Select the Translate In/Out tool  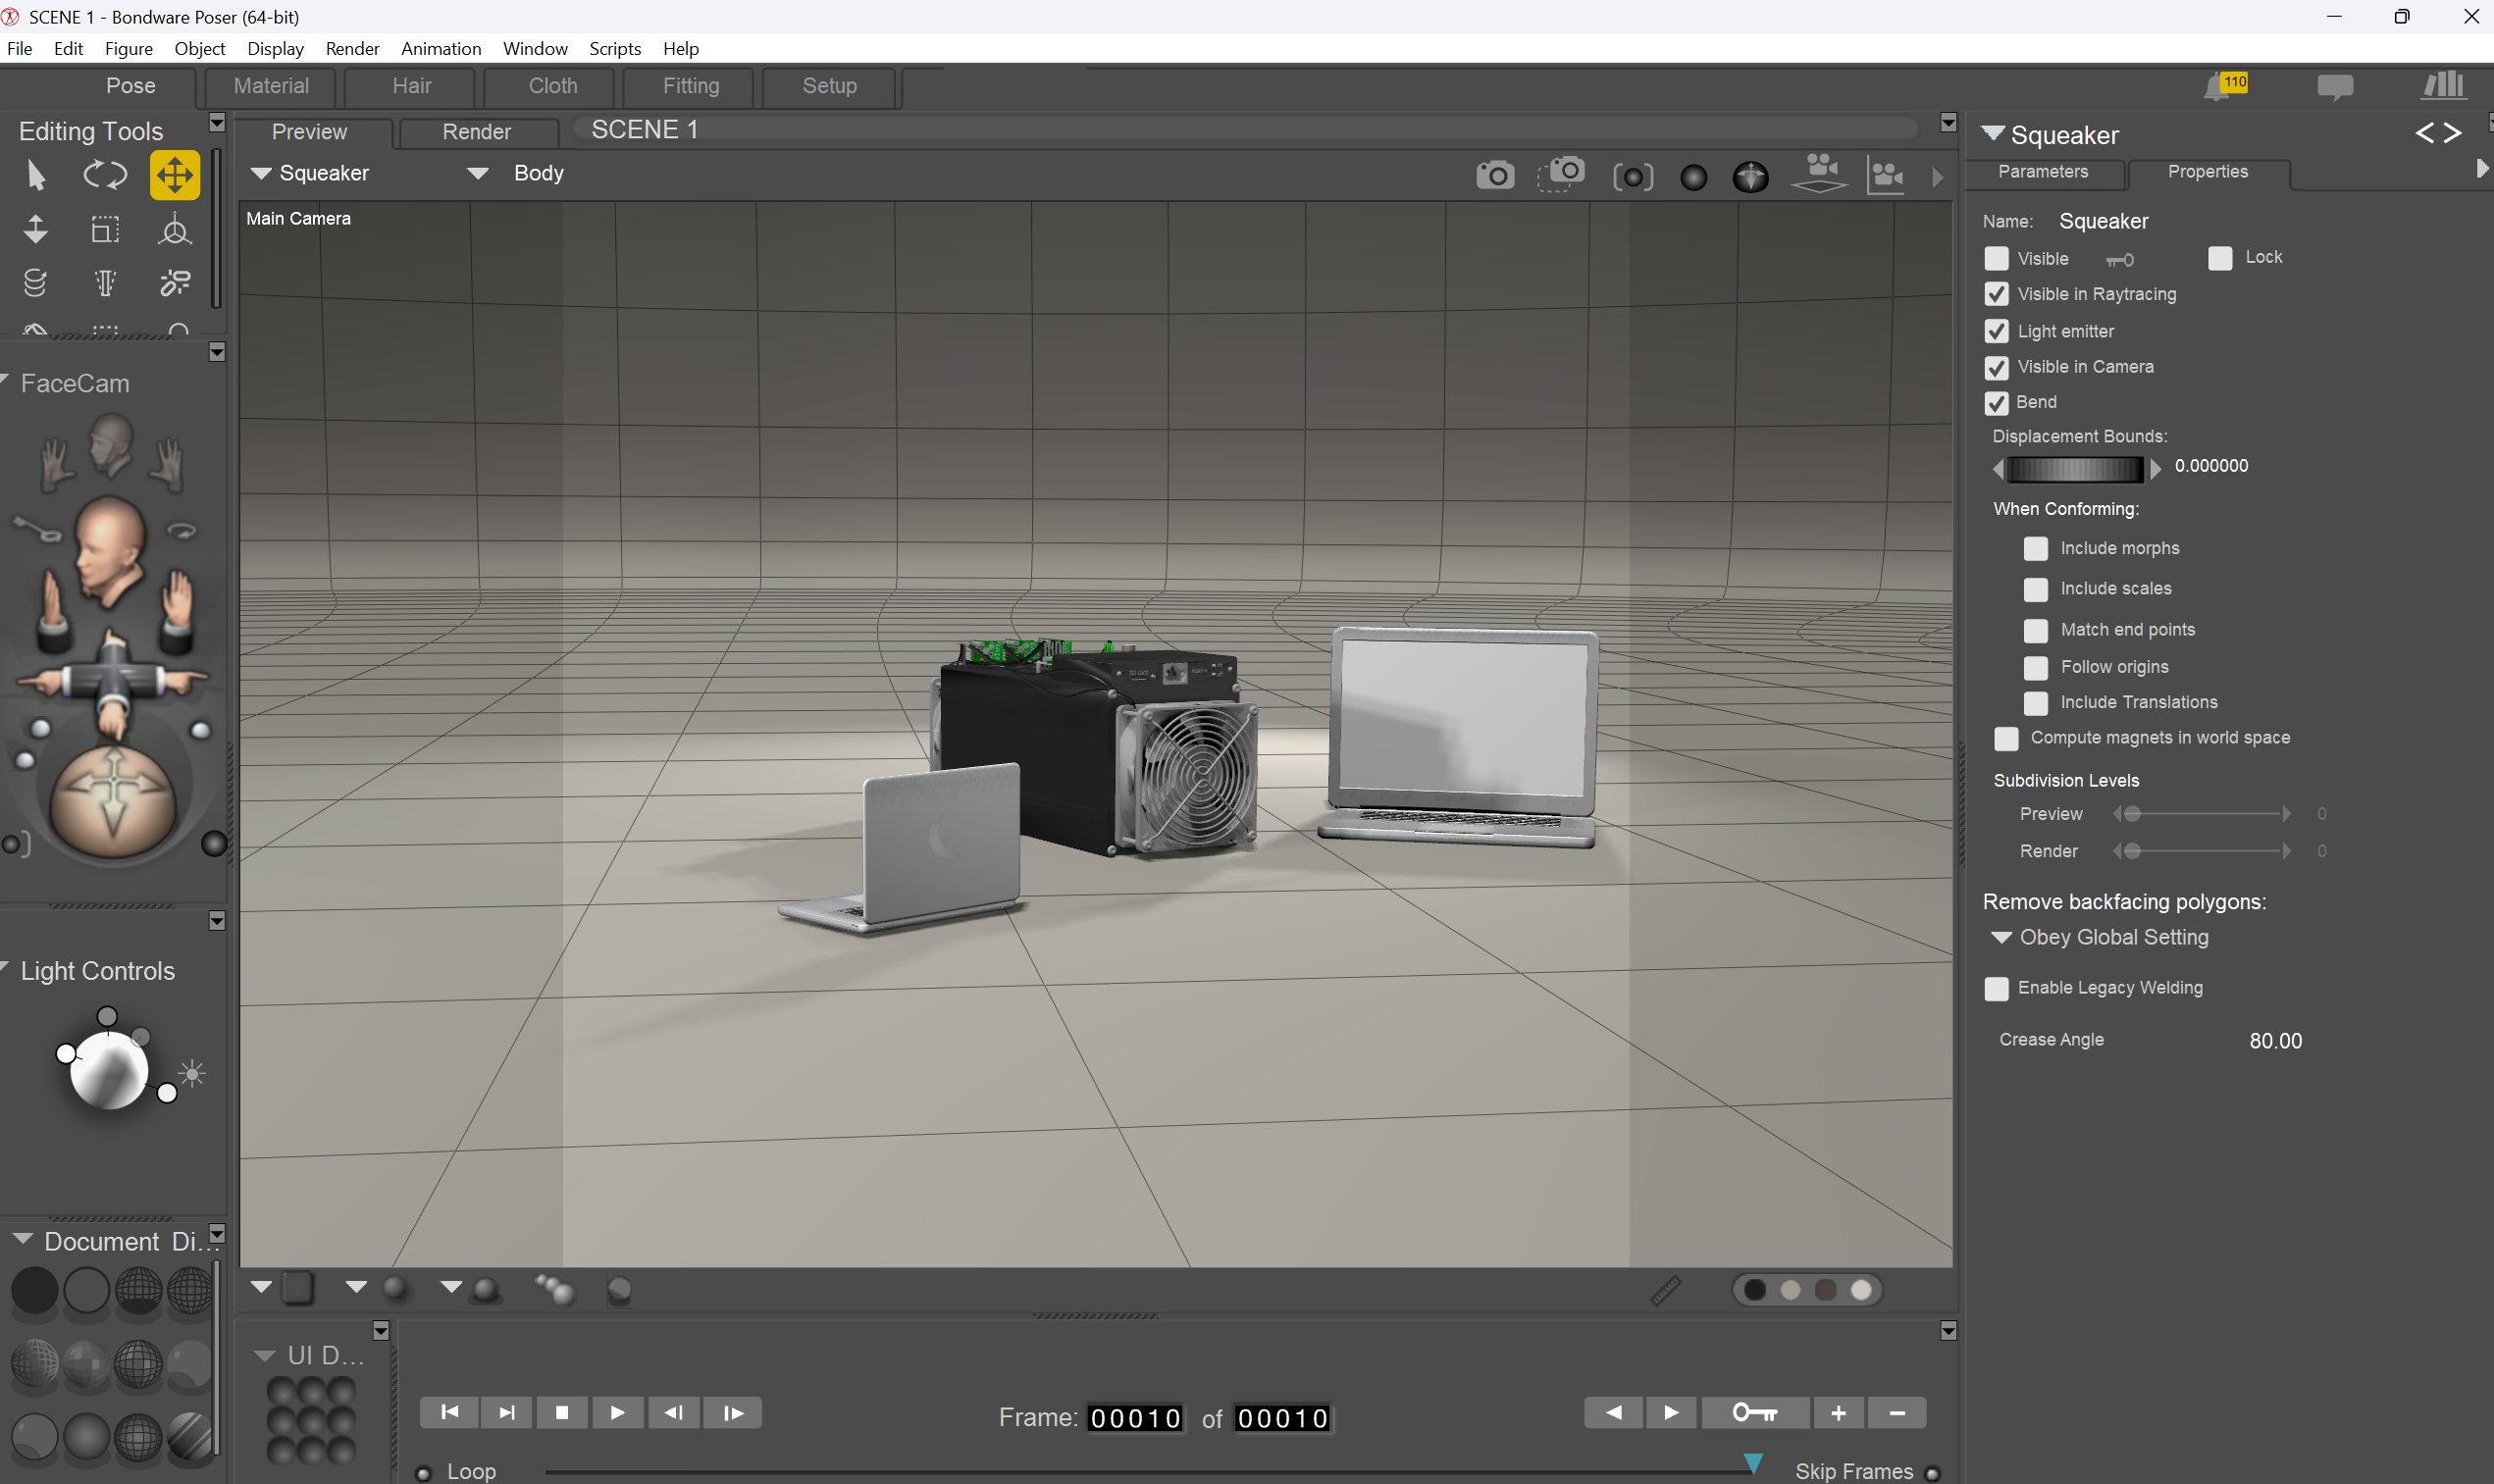point(36,230)
